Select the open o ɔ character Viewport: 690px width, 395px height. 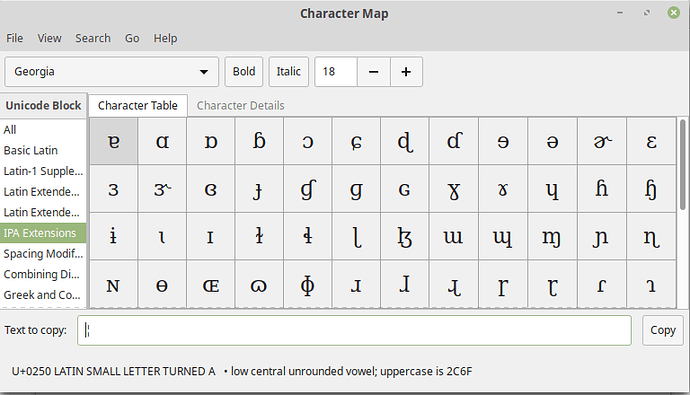click(x=308, y=141)
